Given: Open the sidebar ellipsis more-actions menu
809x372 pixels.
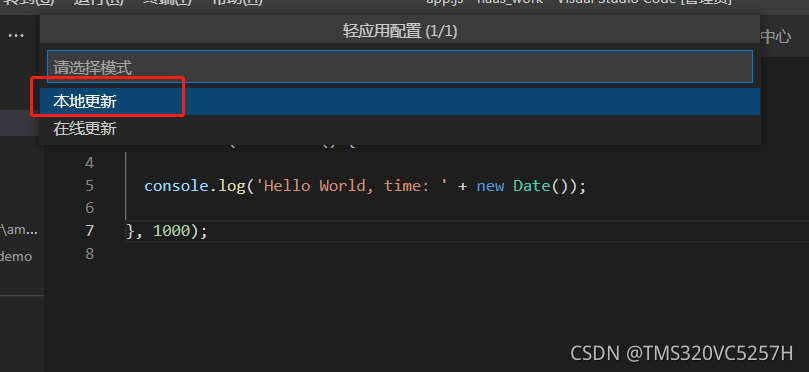Looking at the screenshot, I should [x=16, y=36].
